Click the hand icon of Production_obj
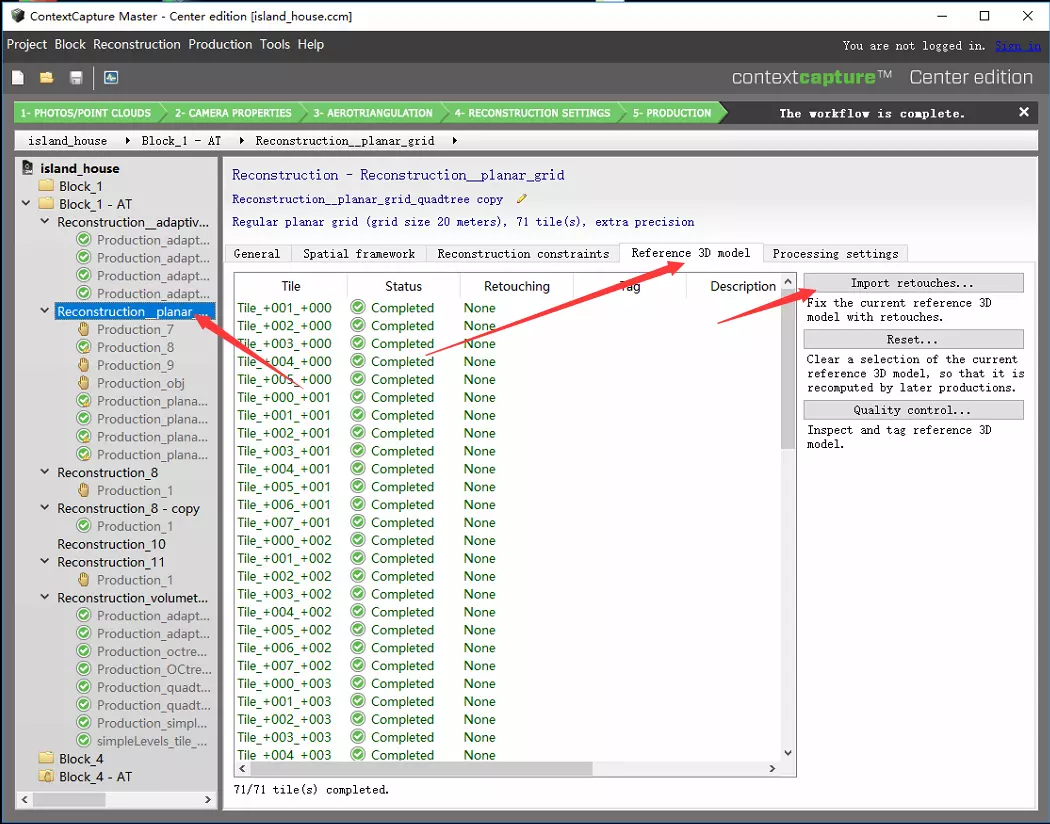Image resolution: width=1050 pixels, height=824 pixels. point(84,383)
